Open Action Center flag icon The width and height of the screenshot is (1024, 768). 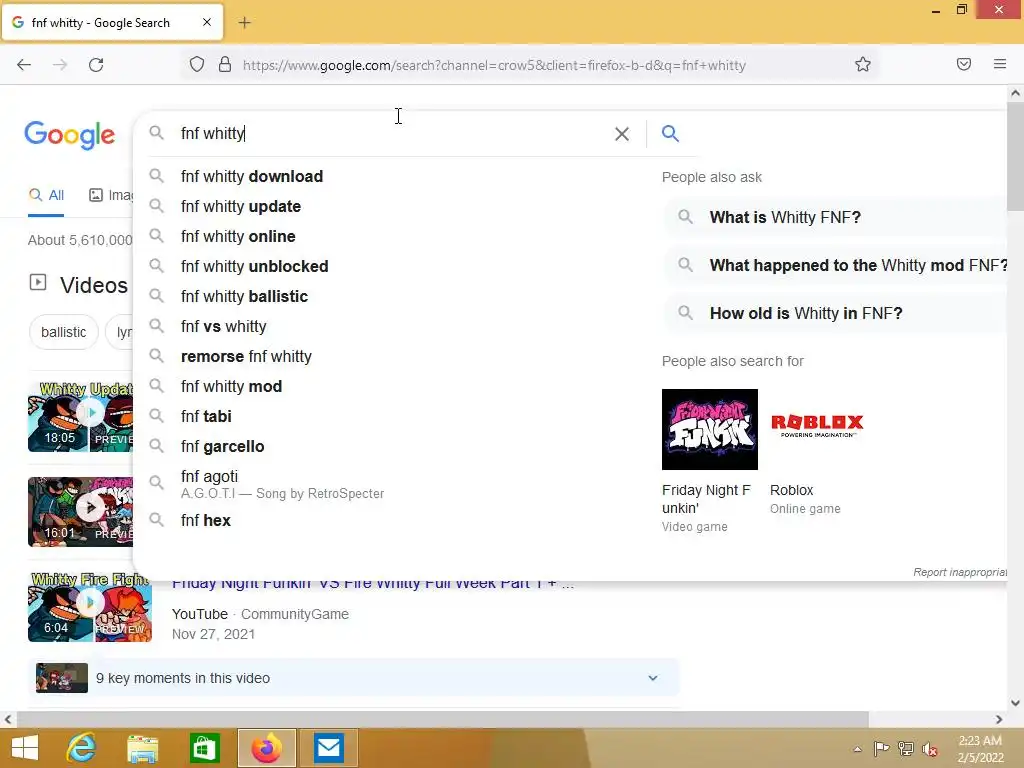point(881,749)
